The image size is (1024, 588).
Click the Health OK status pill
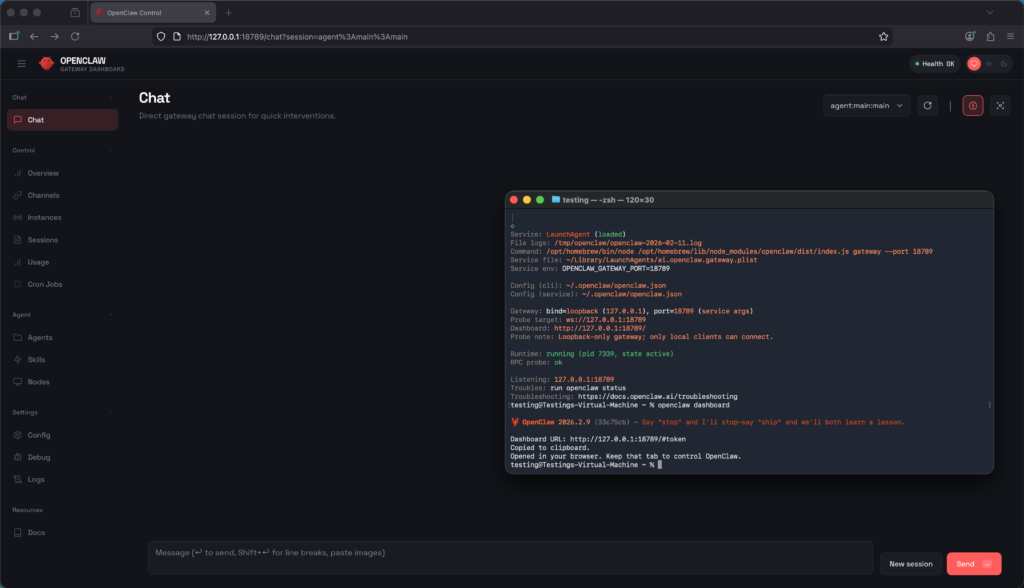(x=935, y=63)
